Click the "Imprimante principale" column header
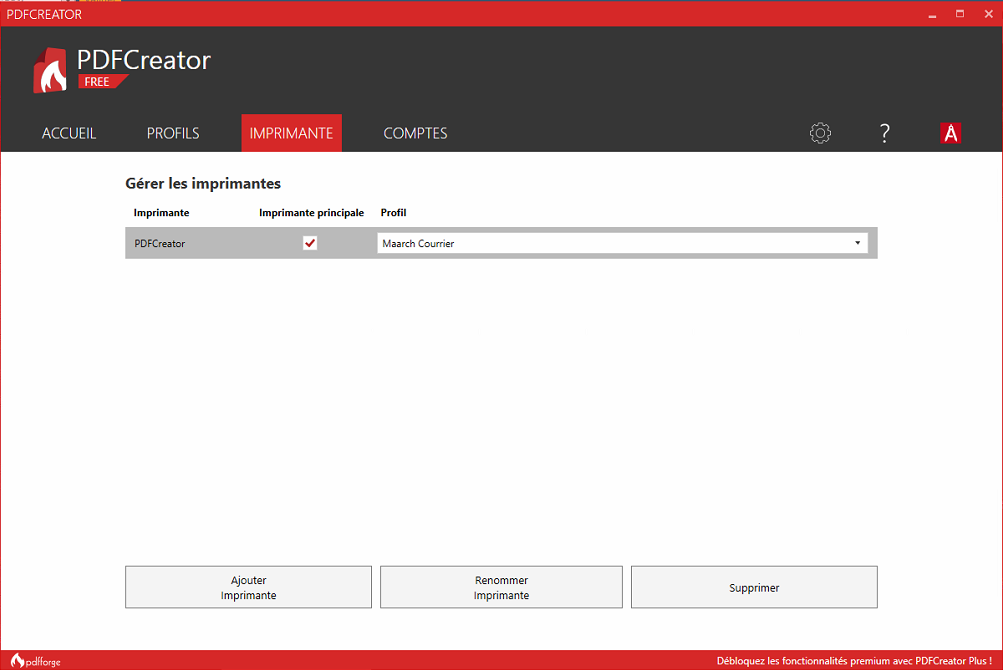The image size is (1003, 670). [x=312, y=212]
